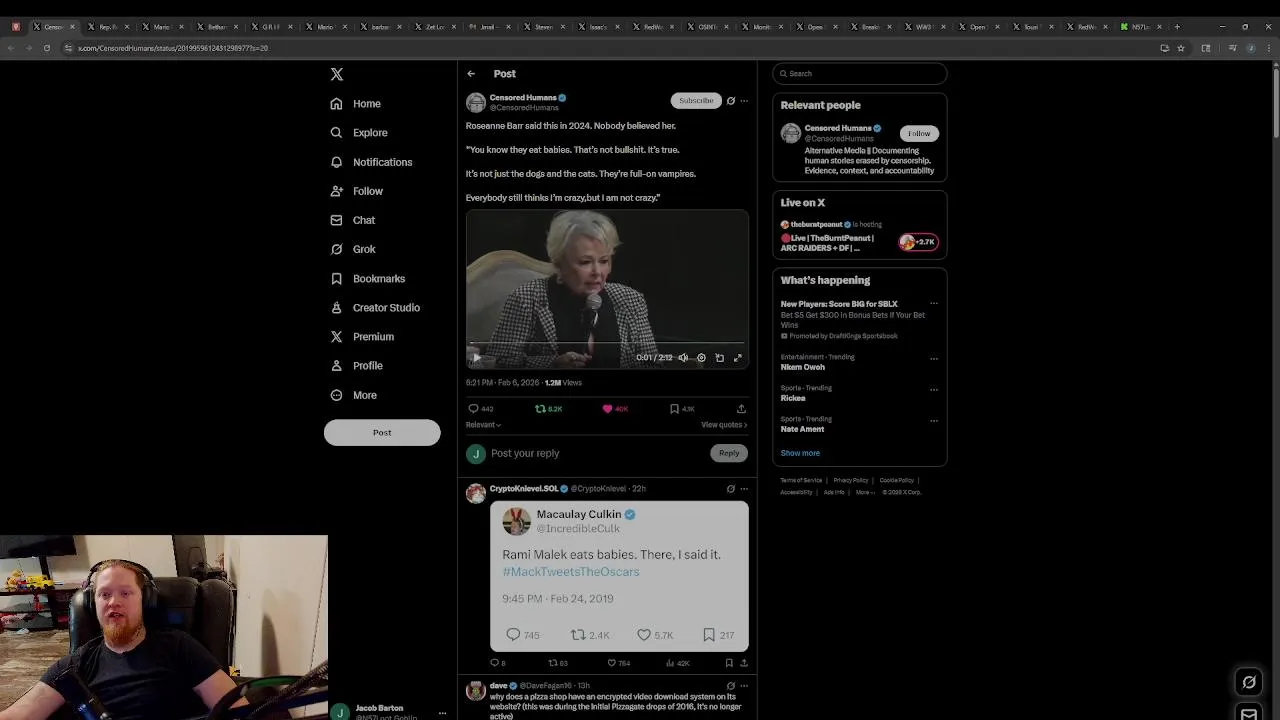Open the Macaulay Culkin tweet image
Screen dimensions: 1280x720
pyautogui.click(x=619, y=576)
